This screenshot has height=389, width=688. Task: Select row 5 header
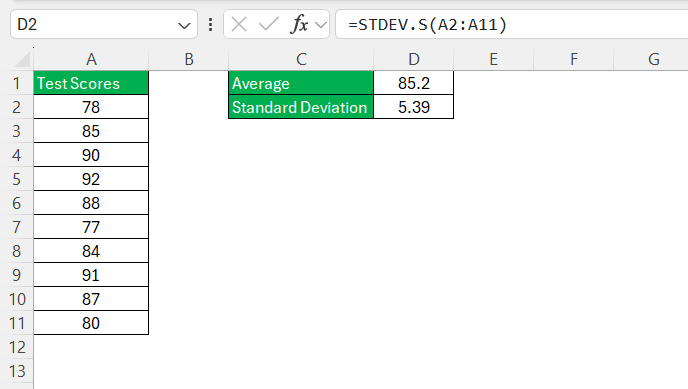[x=17, y=179]
